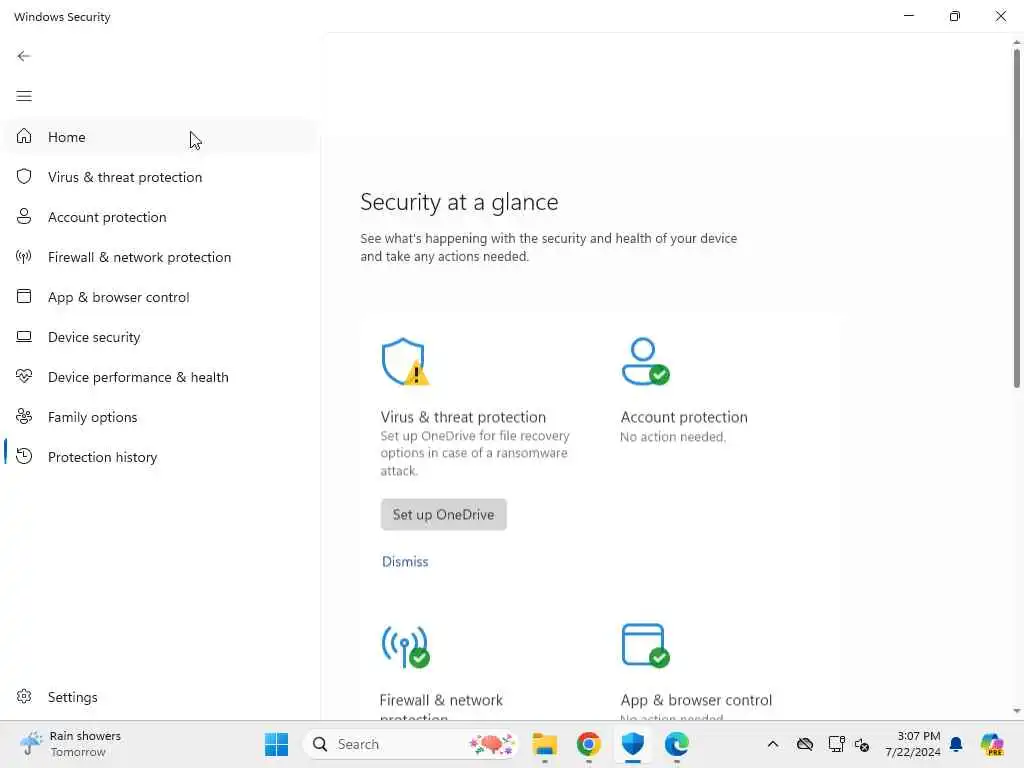Screen dimensions: 1024x768
Task: Click the window icon beside App & browser control
Action: (x=24, y=296)
